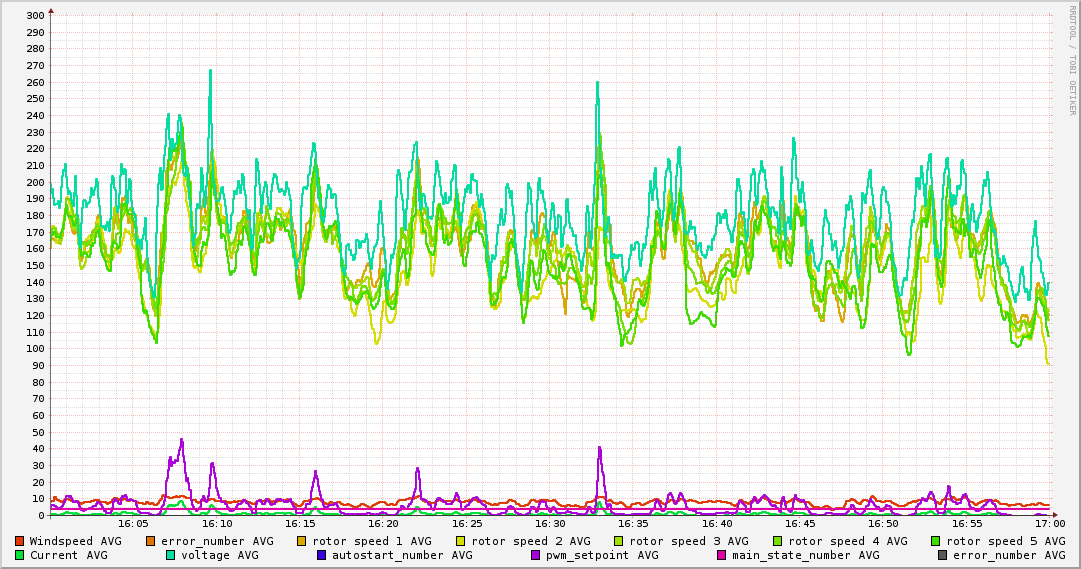
Task: Click the Current AVG legend swatch
Action: (x=19, y=555)
